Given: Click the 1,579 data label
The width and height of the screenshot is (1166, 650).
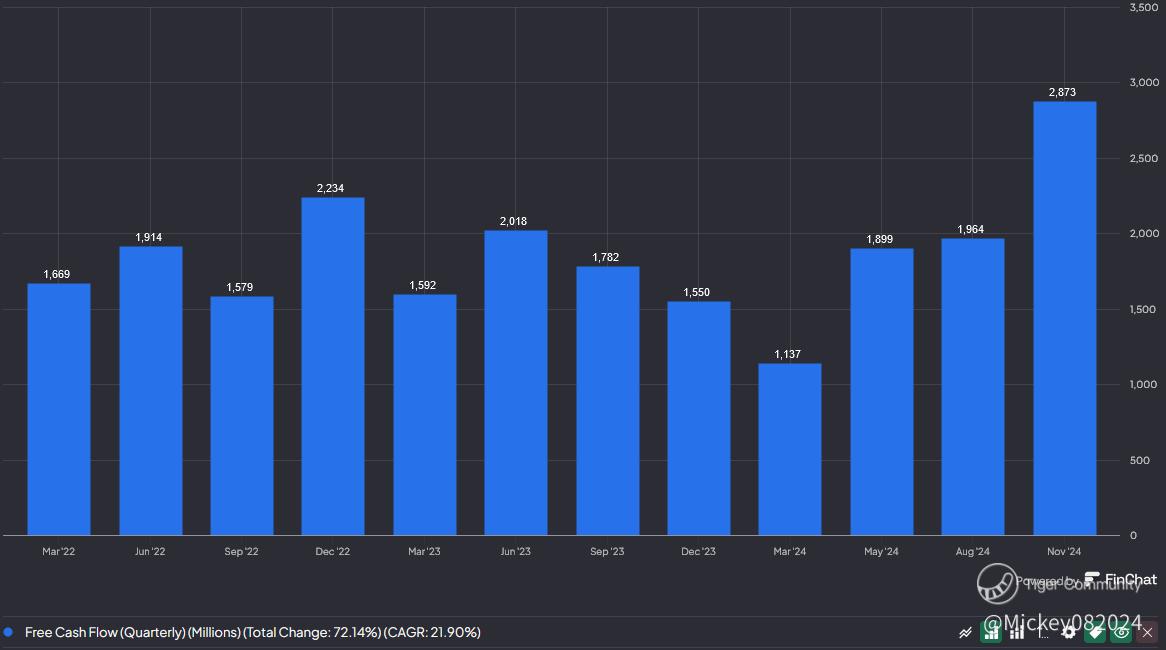Looking at the screenshot, I should click(239, 287).
